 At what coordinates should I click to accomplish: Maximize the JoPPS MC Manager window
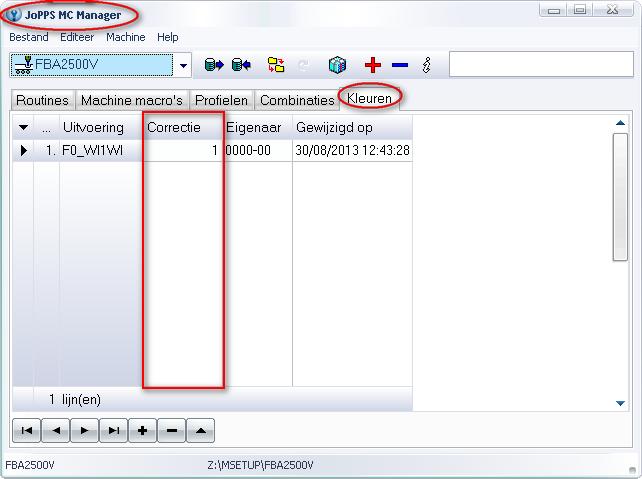[x=580, y=10]
